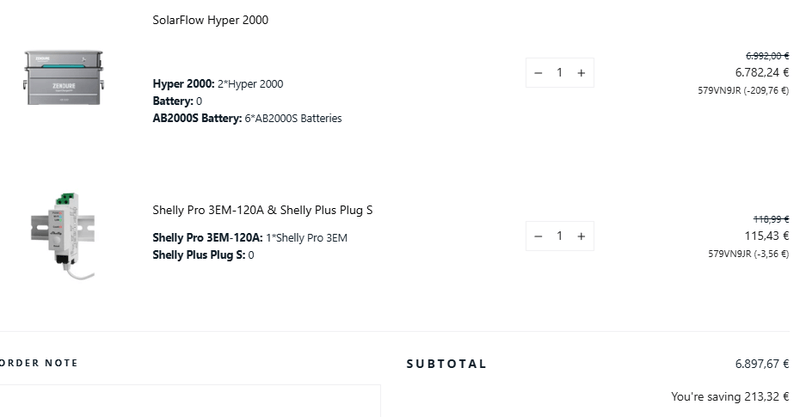Click the AB2000S Battery option line
Viewport: 800px width, 417px height.
pyautogui.click(x=247, y=118)
